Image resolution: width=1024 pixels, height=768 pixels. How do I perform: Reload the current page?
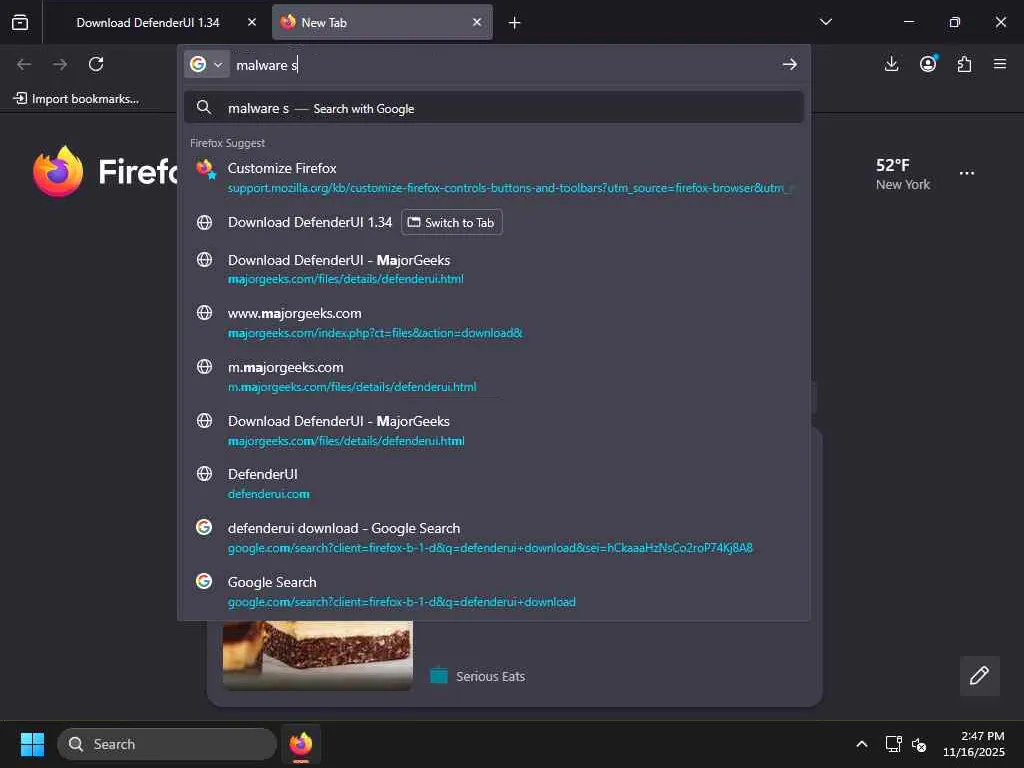point(96,64)
